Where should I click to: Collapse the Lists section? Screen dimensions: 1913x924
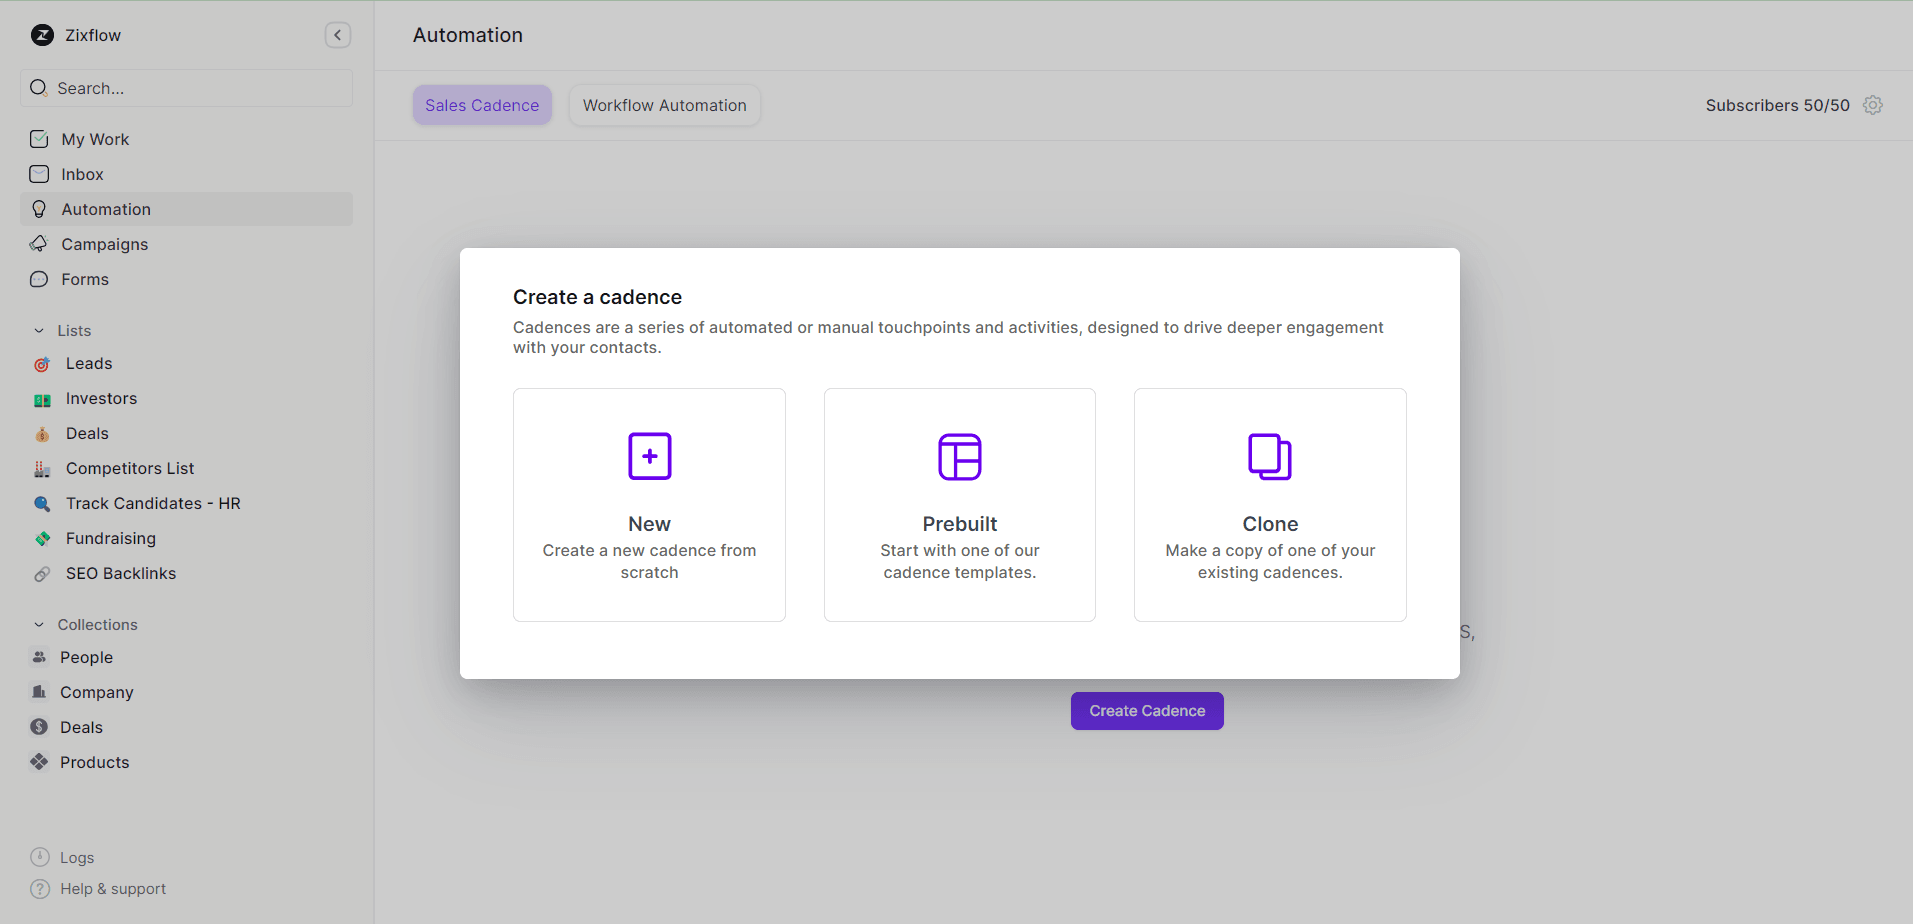pyautogui.click(x=39, y=330)
